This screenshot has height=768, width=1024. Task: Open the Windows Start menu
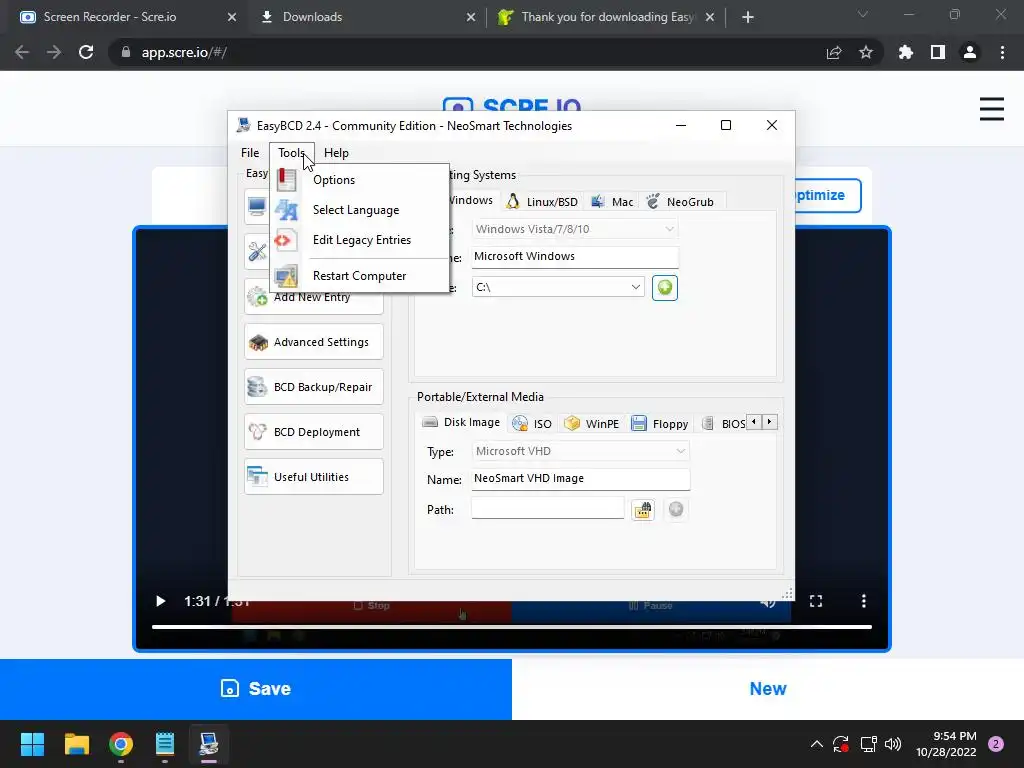point(32,744)
